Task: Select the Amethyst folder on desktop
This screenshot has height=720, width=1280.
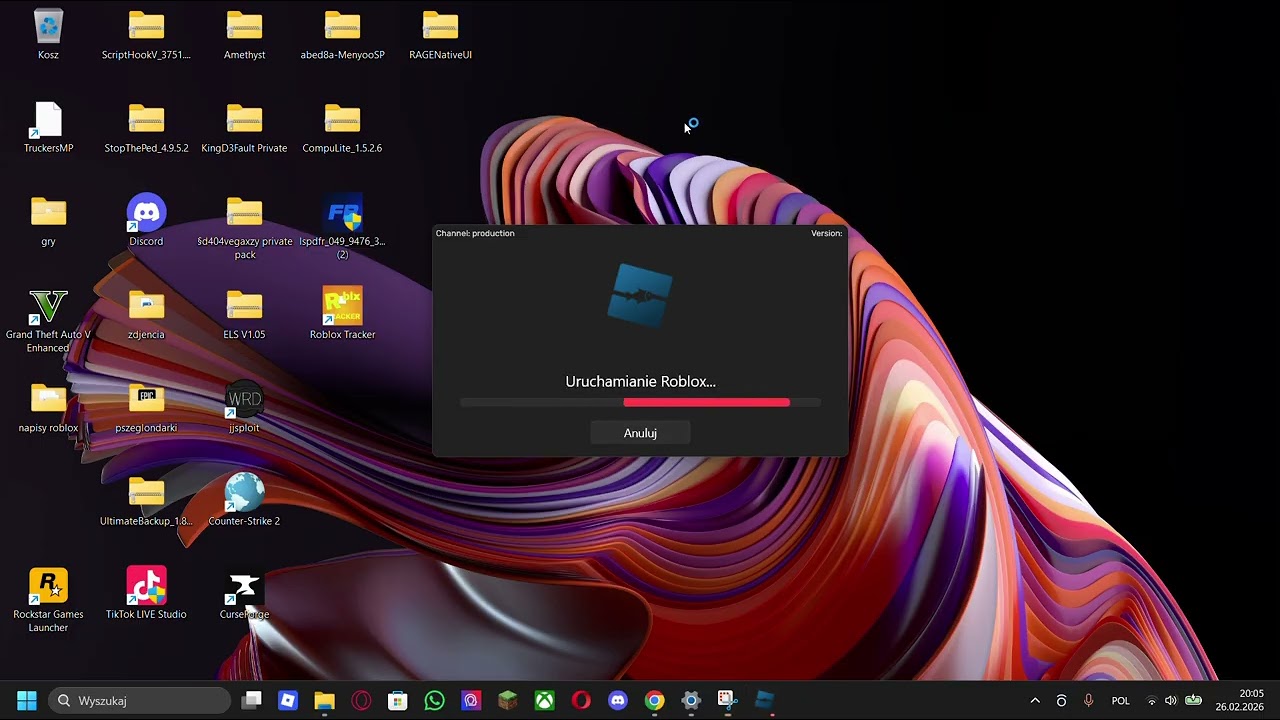Action: [244, 35]
